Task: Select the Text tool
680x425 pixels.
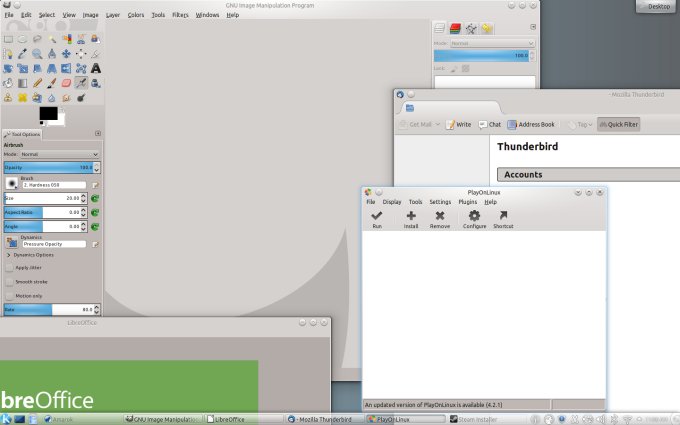Action: click(x=96, y=69)
